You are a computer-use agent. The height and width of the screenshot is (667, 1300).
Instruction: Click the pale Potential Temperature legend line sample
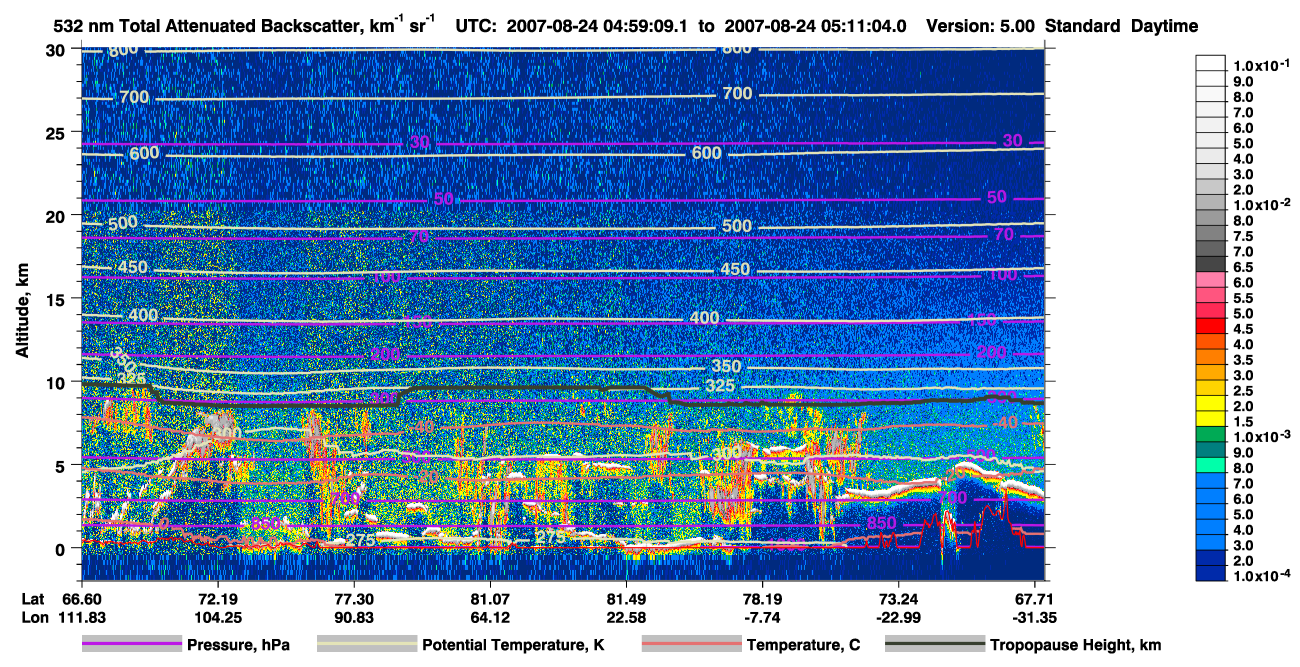tap(367, 645)
